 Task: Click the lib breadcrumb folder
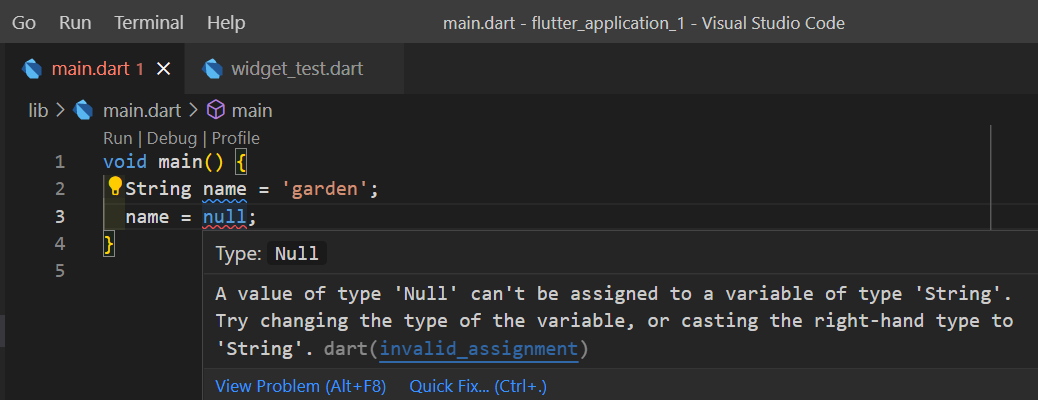pos(38,111)
